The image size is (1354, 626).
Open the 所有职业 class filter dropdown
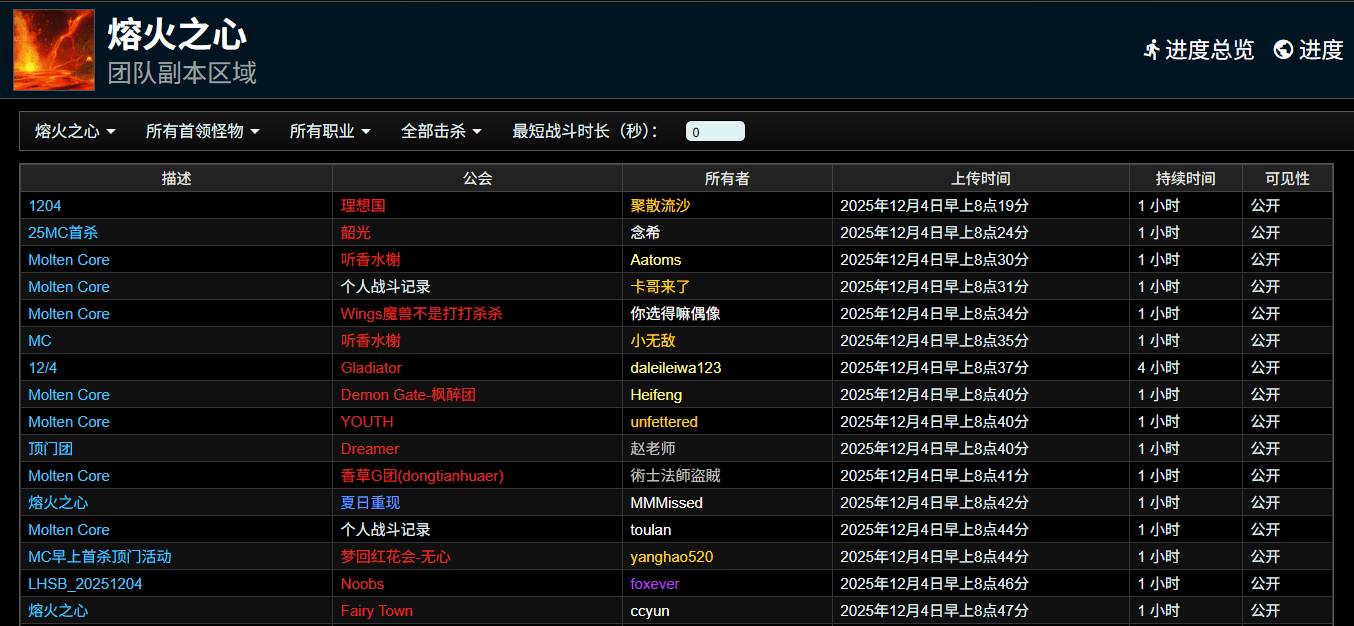pyautogui.click(x=330, y=131)
